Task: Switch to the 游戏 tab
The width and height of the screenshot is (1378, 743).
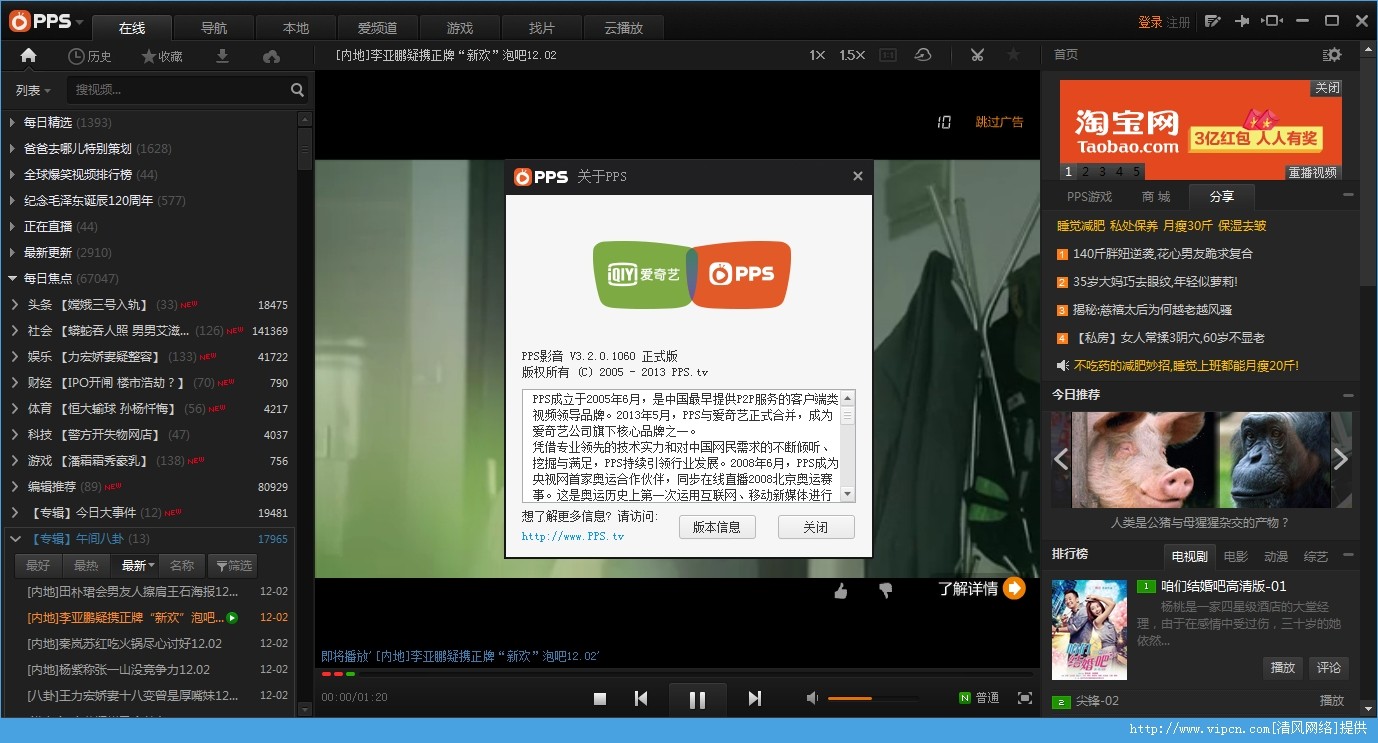Action: click(x=459, y=28)
